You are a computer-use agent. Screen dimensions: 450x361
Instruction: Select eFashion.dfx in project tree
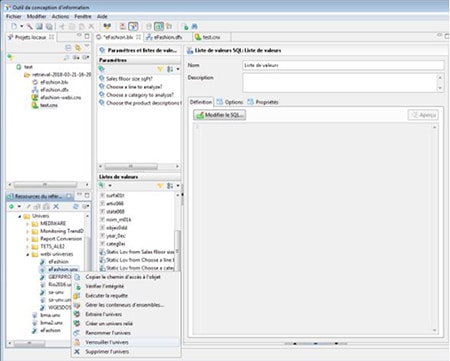coord(50,90)
